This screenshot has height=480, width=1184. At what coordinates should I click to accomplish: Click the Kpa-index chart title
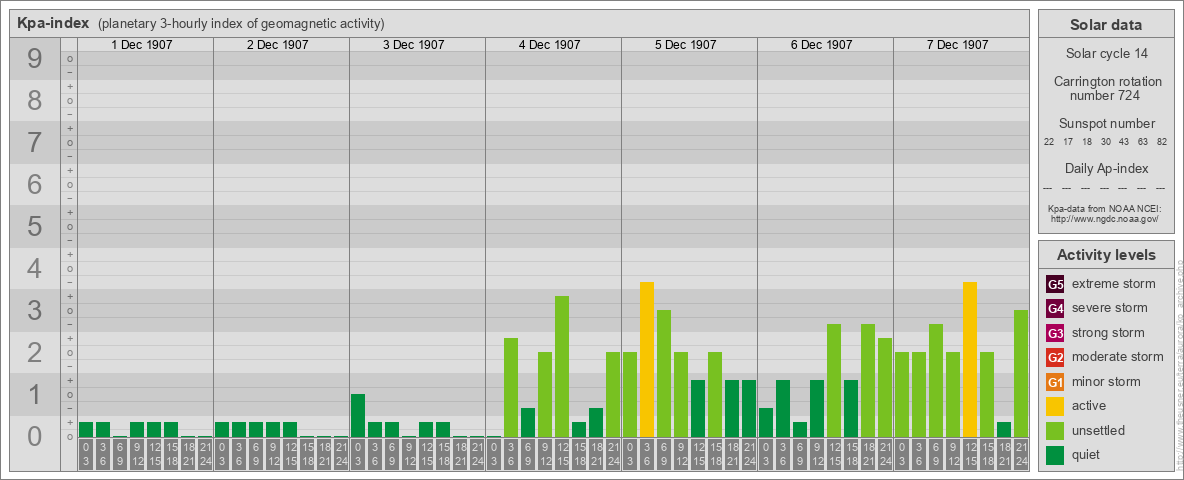click(54, 23)
